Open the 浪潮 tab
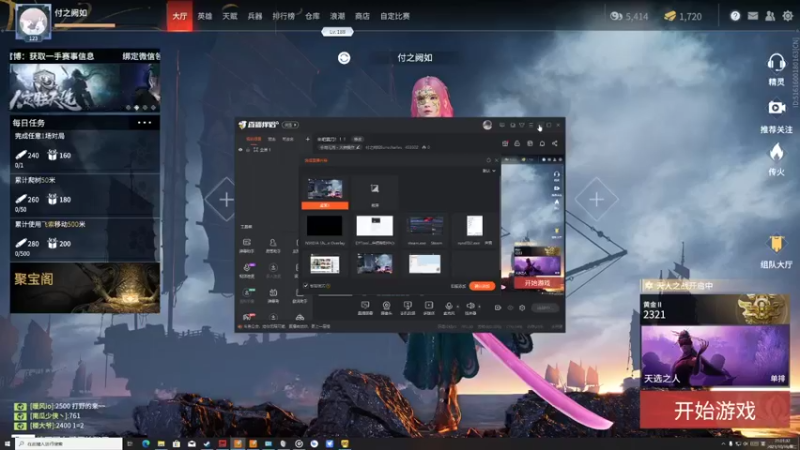The height and width of the screenshot is (450, 800). (x=337, y=16)
